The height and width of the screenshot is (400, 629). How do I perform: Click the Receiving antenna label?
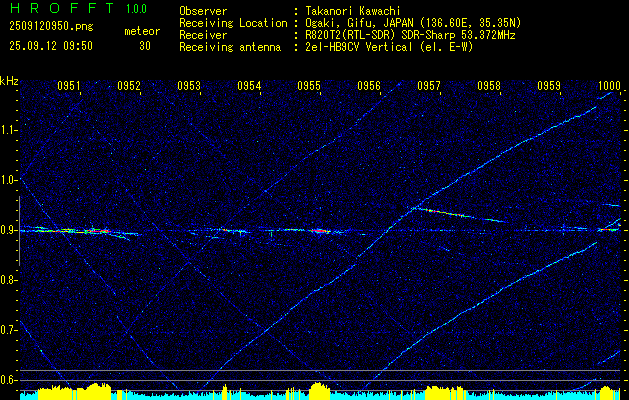tap(230, 47)
